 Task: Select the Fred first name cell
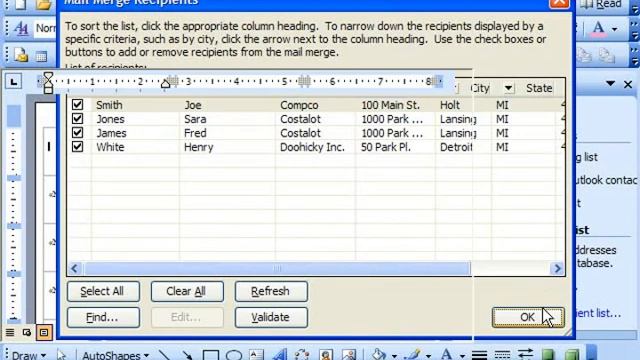coord(195,133)
